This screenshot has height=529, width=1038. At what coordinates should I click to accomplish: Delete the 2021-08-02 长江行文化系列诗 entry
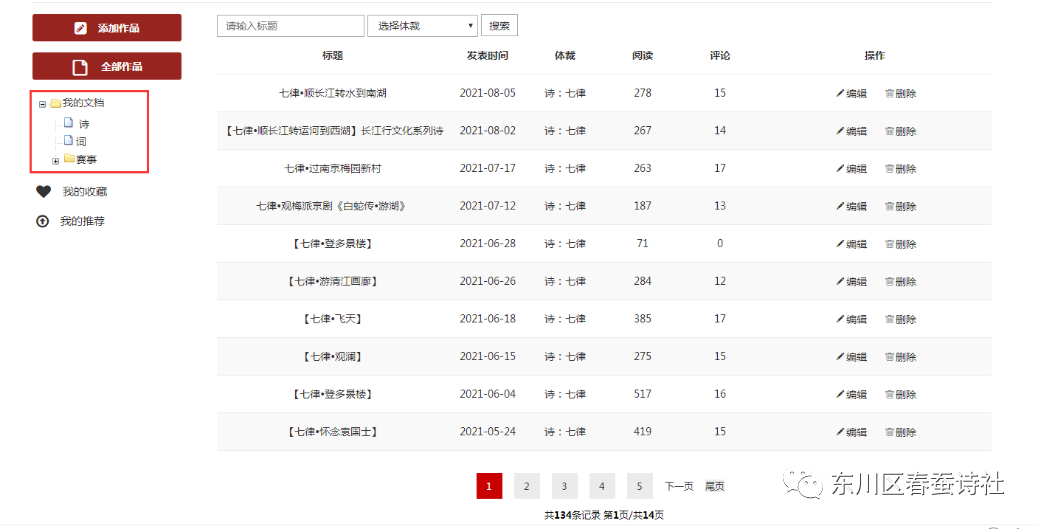(x=900, y=131)
